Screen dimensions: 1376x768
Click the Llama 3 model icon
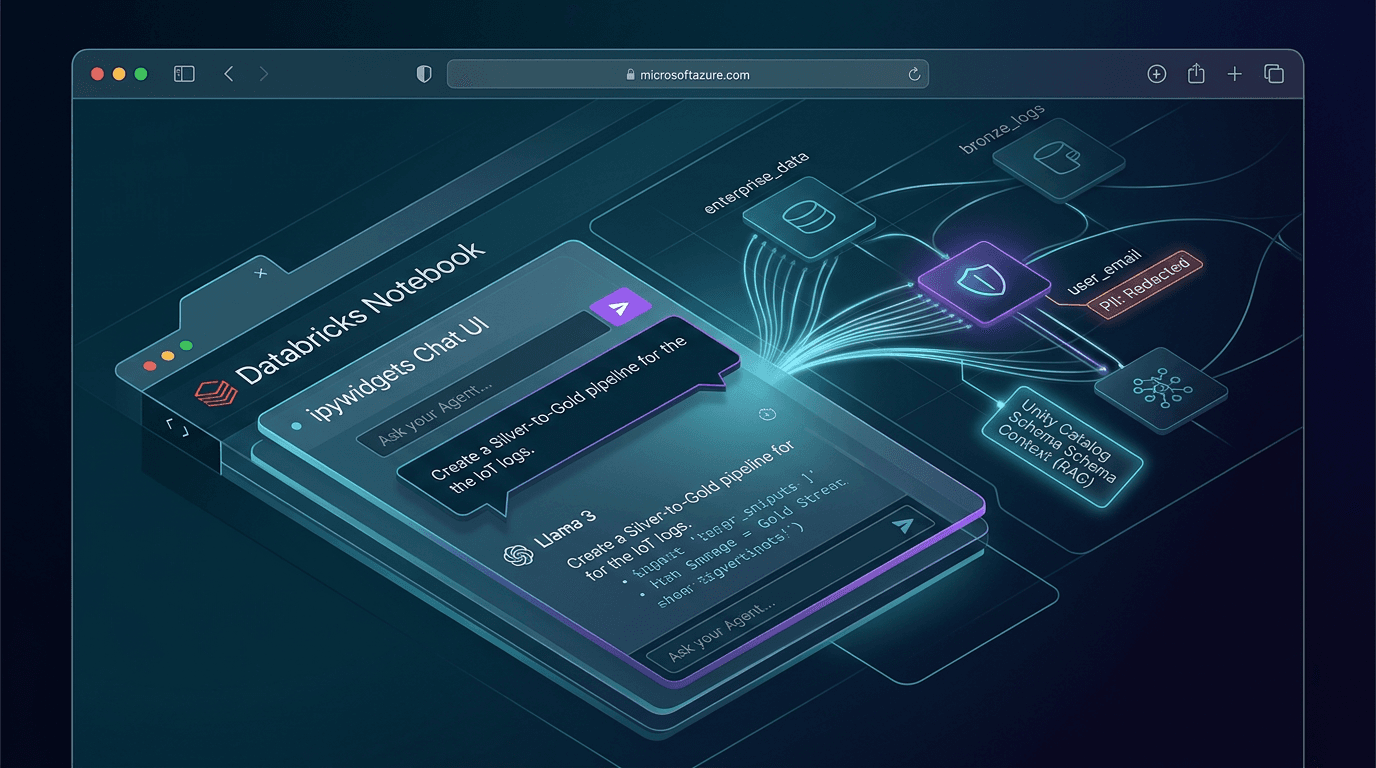point(518,557)
